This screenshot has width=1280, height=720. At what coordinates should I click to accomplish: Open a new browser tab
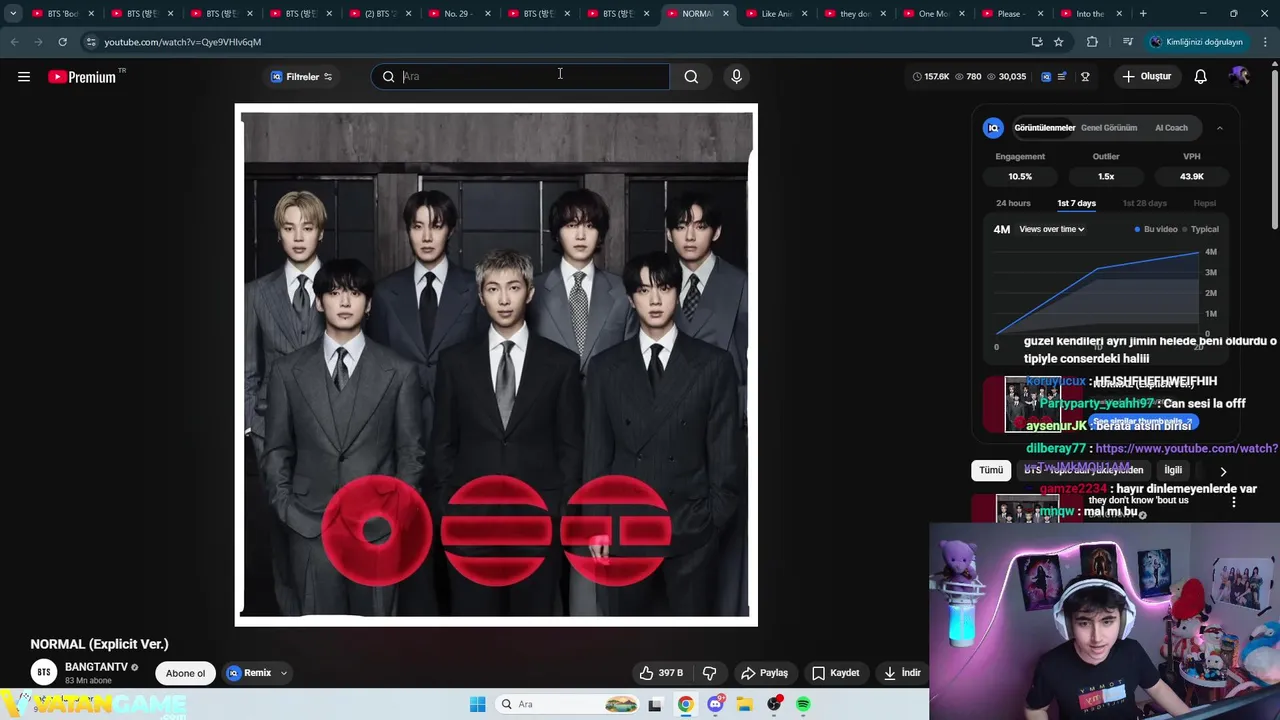pos(1143,14)
